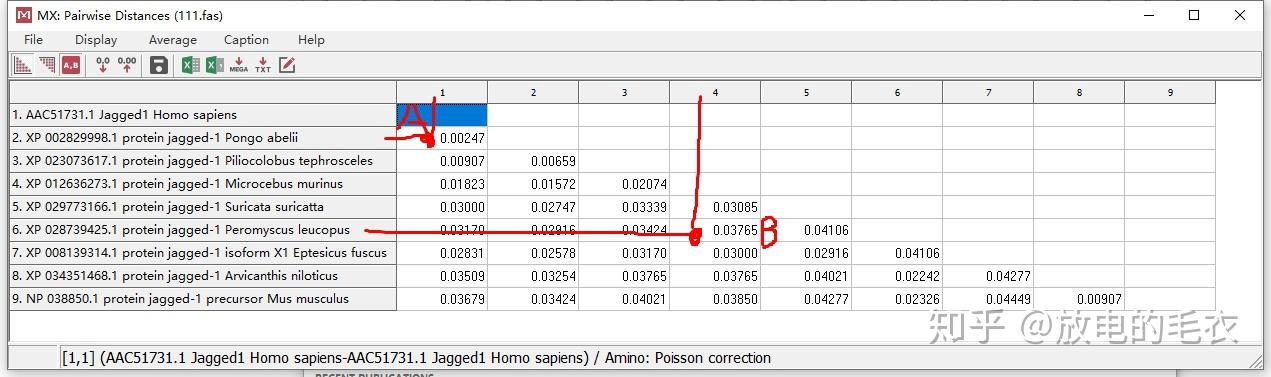Click distance cell 0.02831

442,253
